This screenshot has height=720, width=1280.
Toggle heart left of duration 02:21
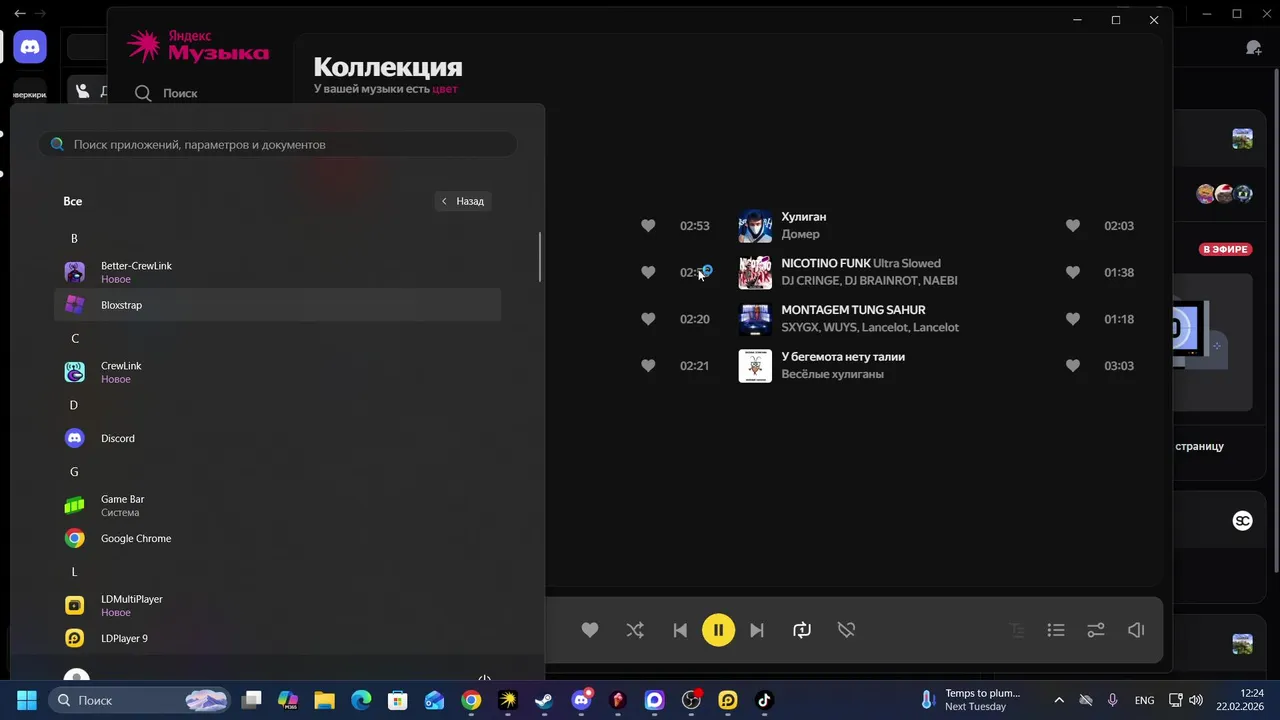[648, 366]
